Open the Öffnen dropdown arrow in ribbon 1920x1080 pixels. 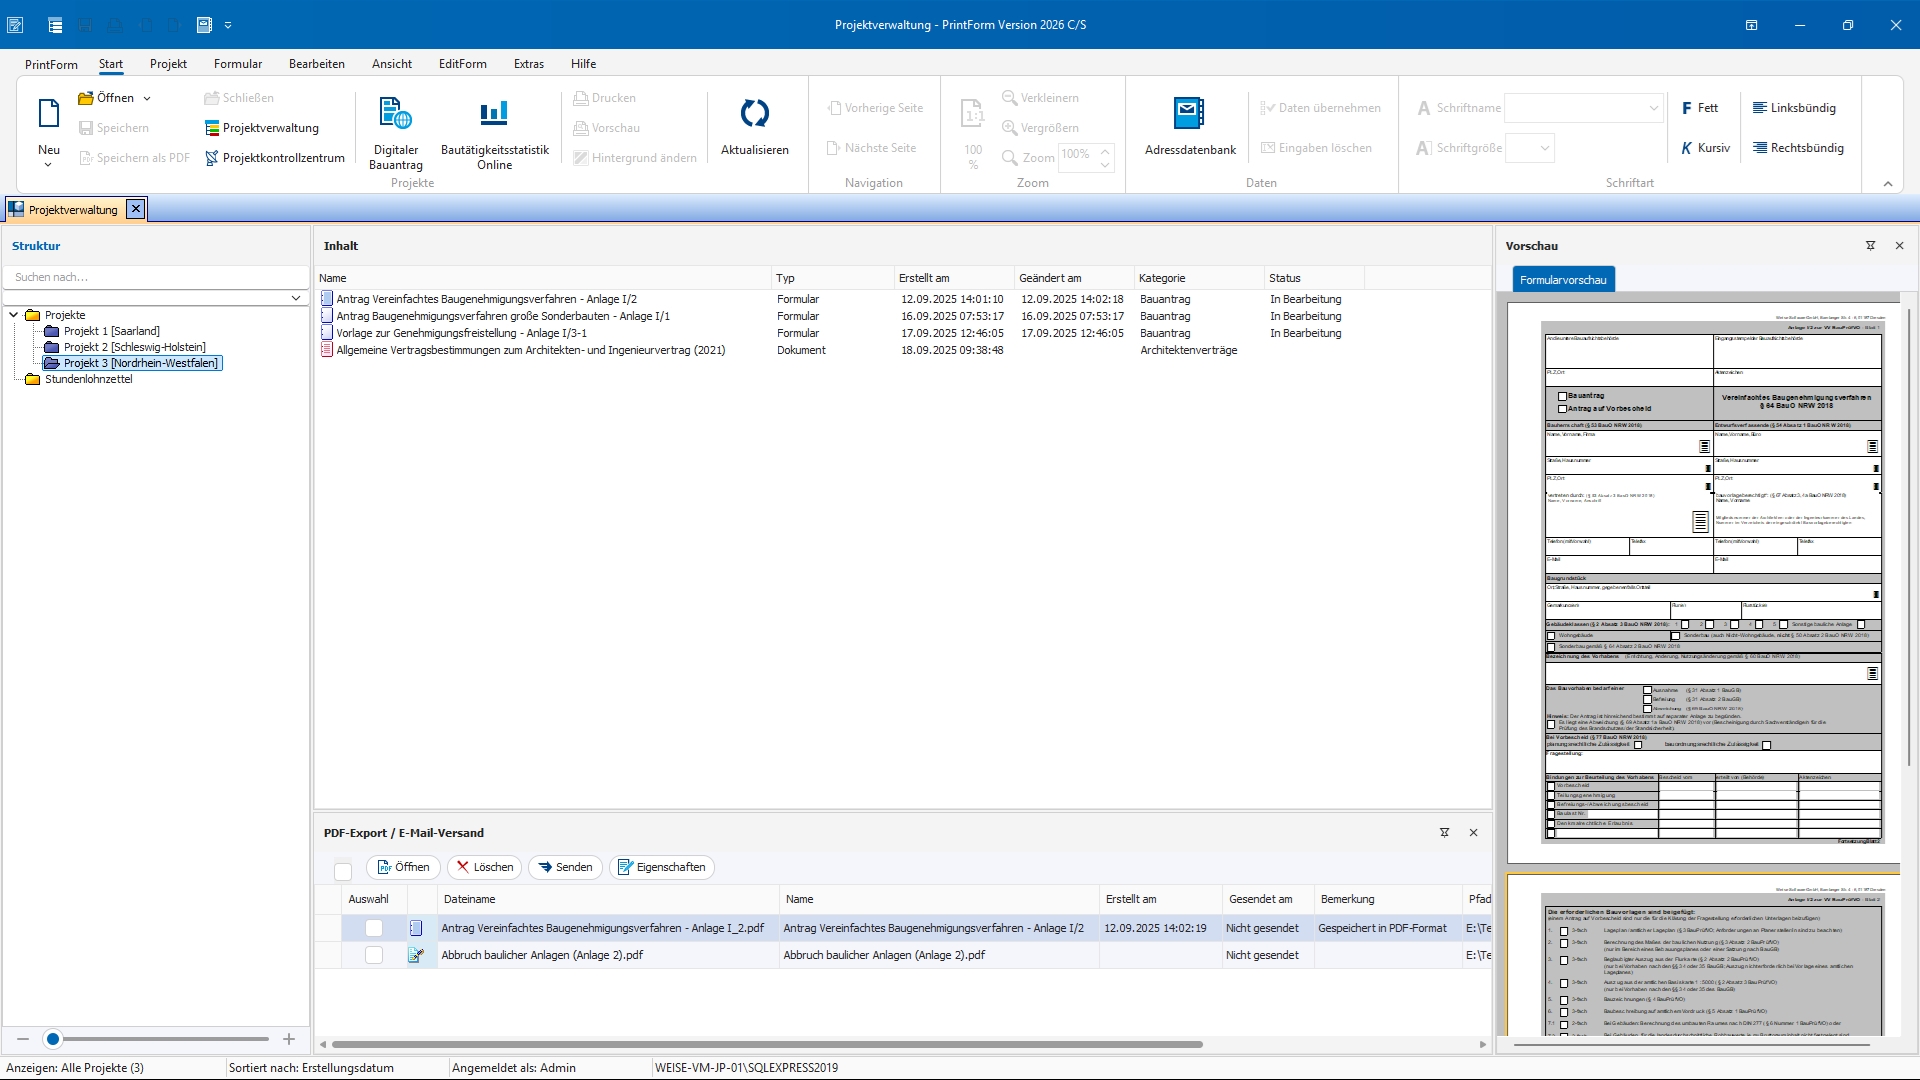(147, 98)
